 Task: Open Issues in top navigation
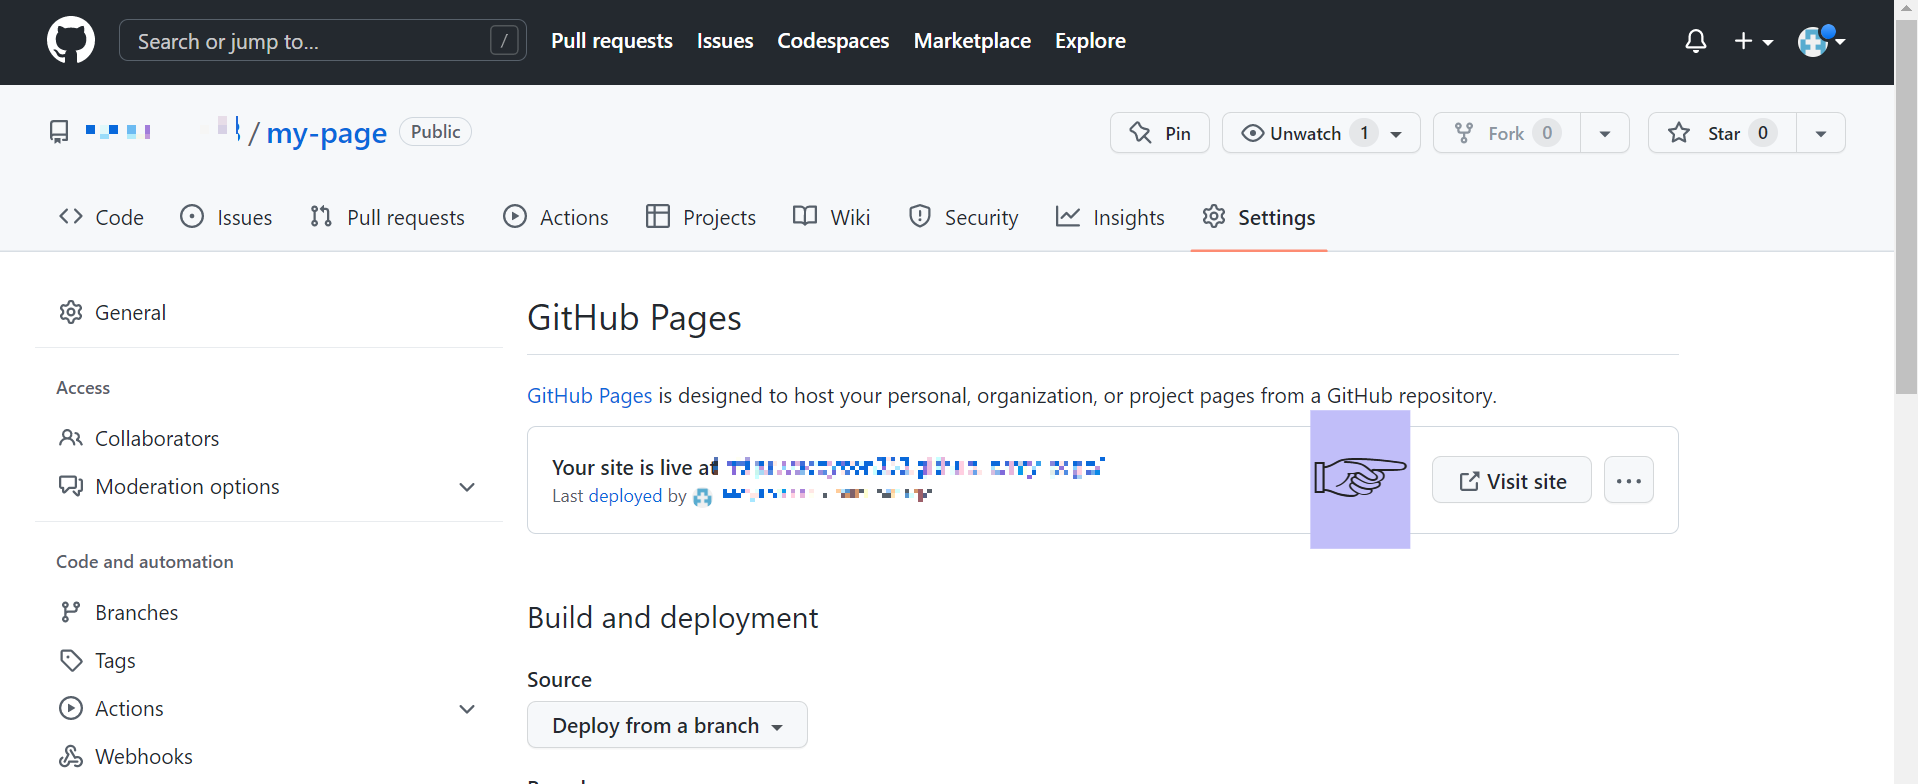tap(725, 41)
